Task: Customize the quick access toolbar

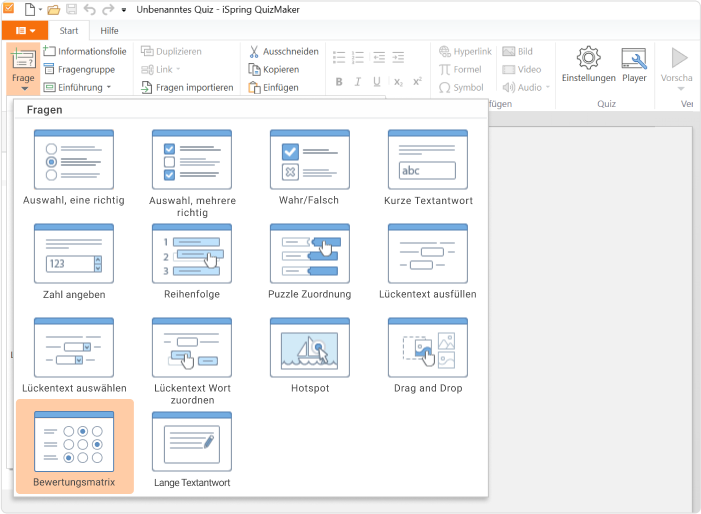Action: click(x=124, y=10)
